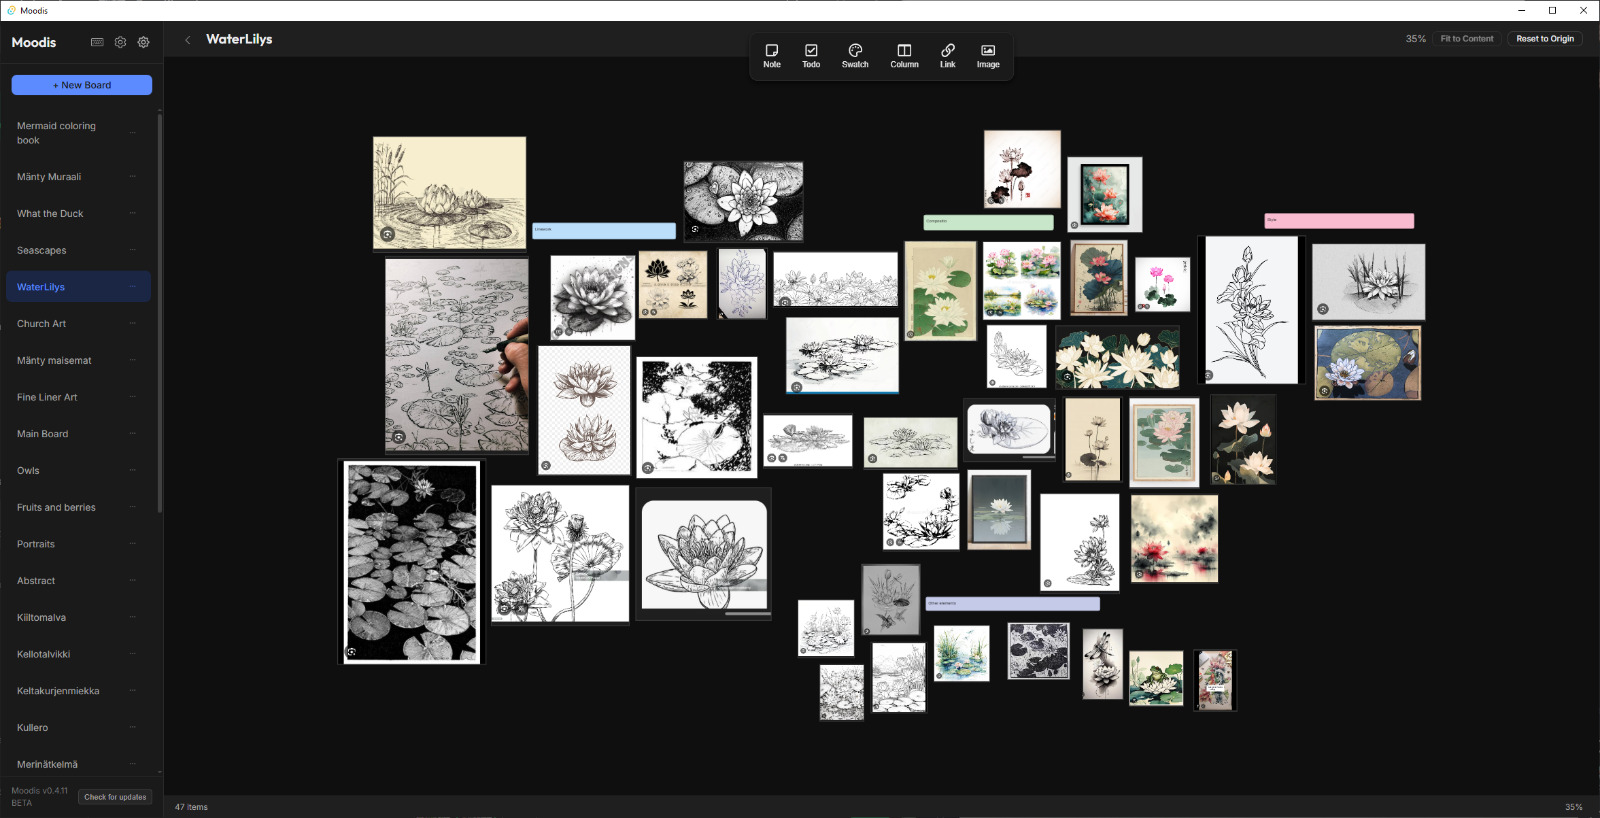The height and width of the screenshot is (818, 1600).
Task: Click circular badge on black lily pads photo
Action: (351, 652)
